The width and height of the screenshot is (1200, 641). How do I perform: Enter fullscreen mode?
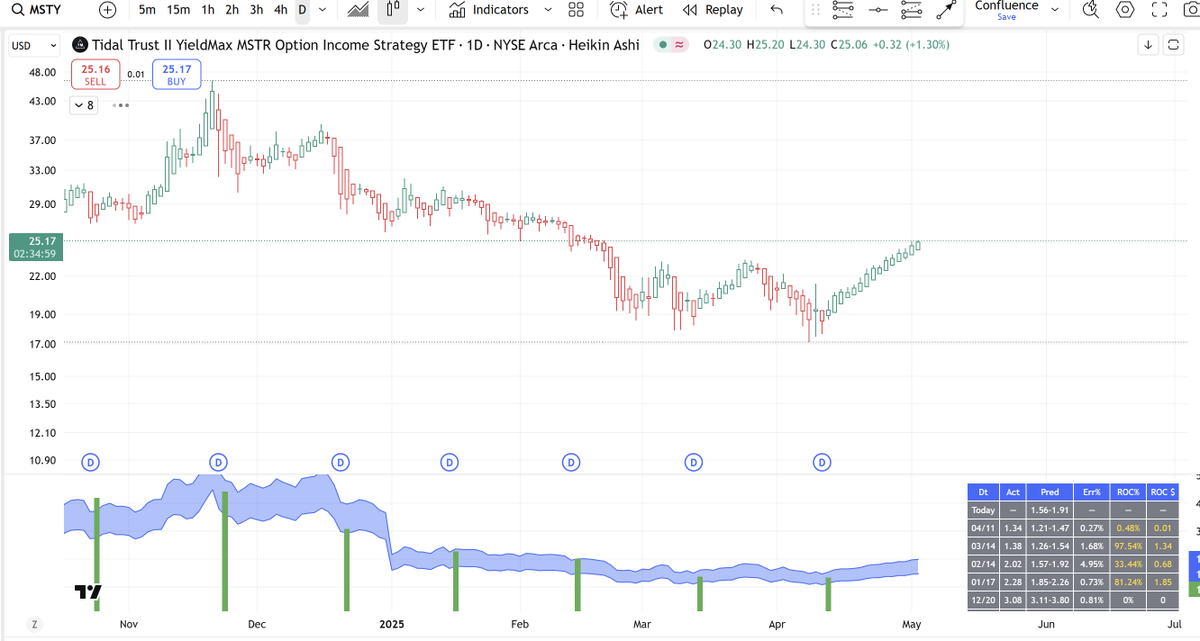(x=1160, y=10)
